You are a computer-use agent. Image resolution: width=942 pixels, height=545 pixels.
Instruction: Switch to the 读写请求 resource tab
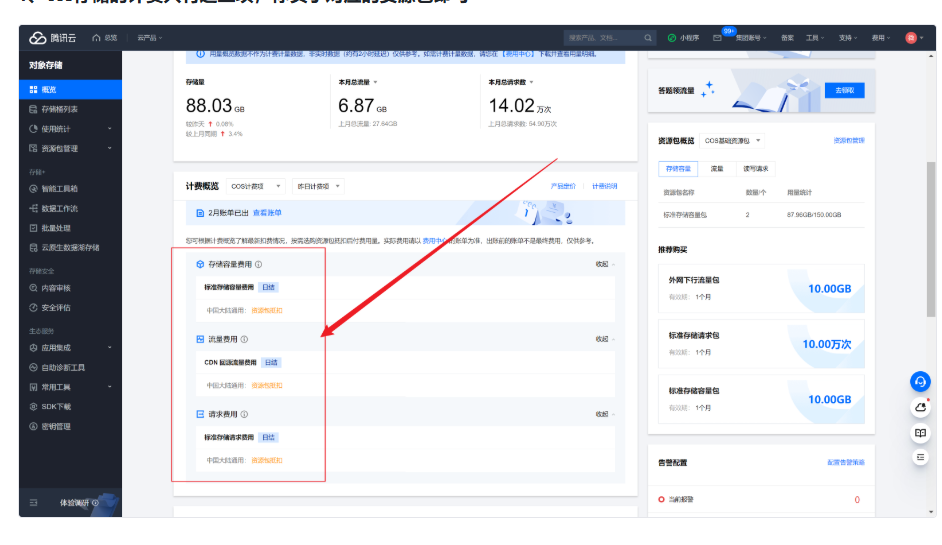point(756,169)
